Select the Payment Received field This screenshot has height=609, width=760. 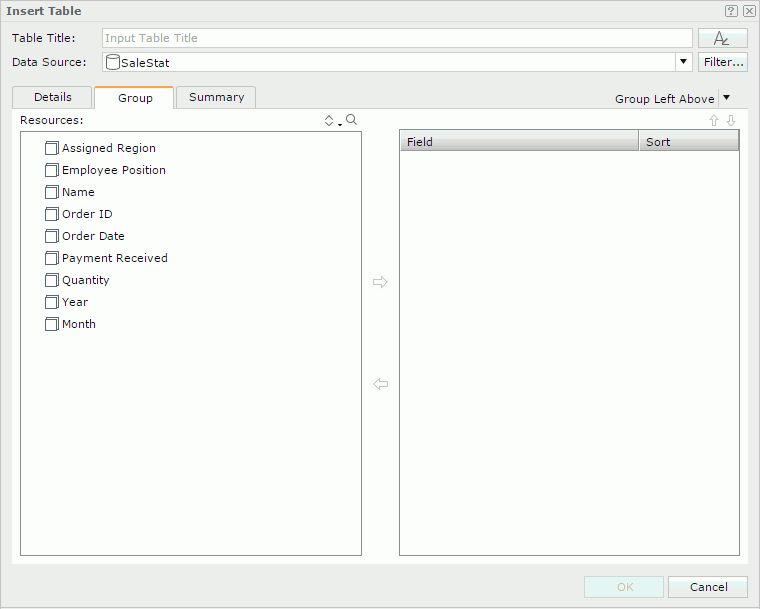click(114, 258)
